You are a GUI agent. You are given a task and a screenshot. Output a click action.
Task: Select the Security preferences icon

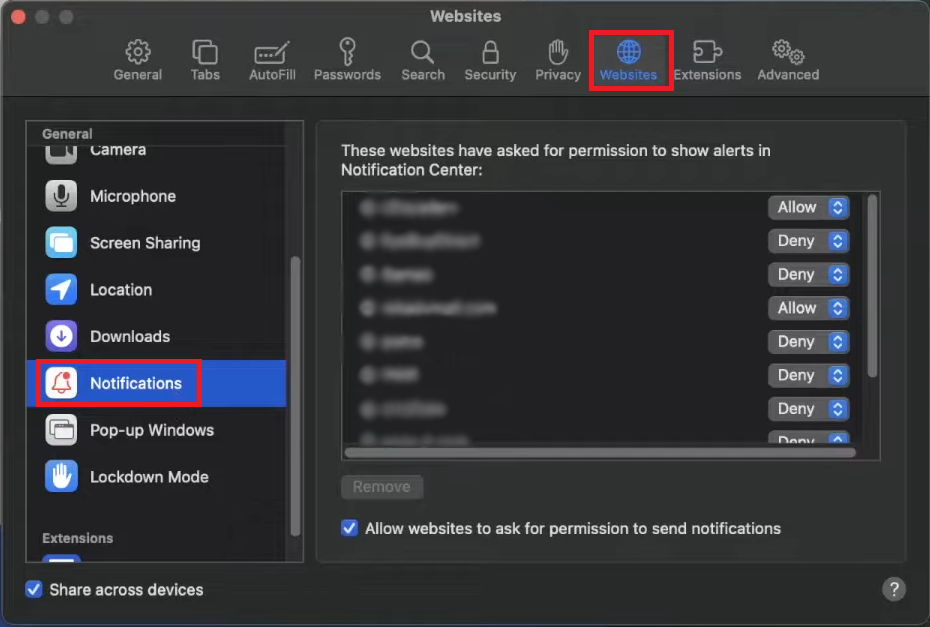490,58
